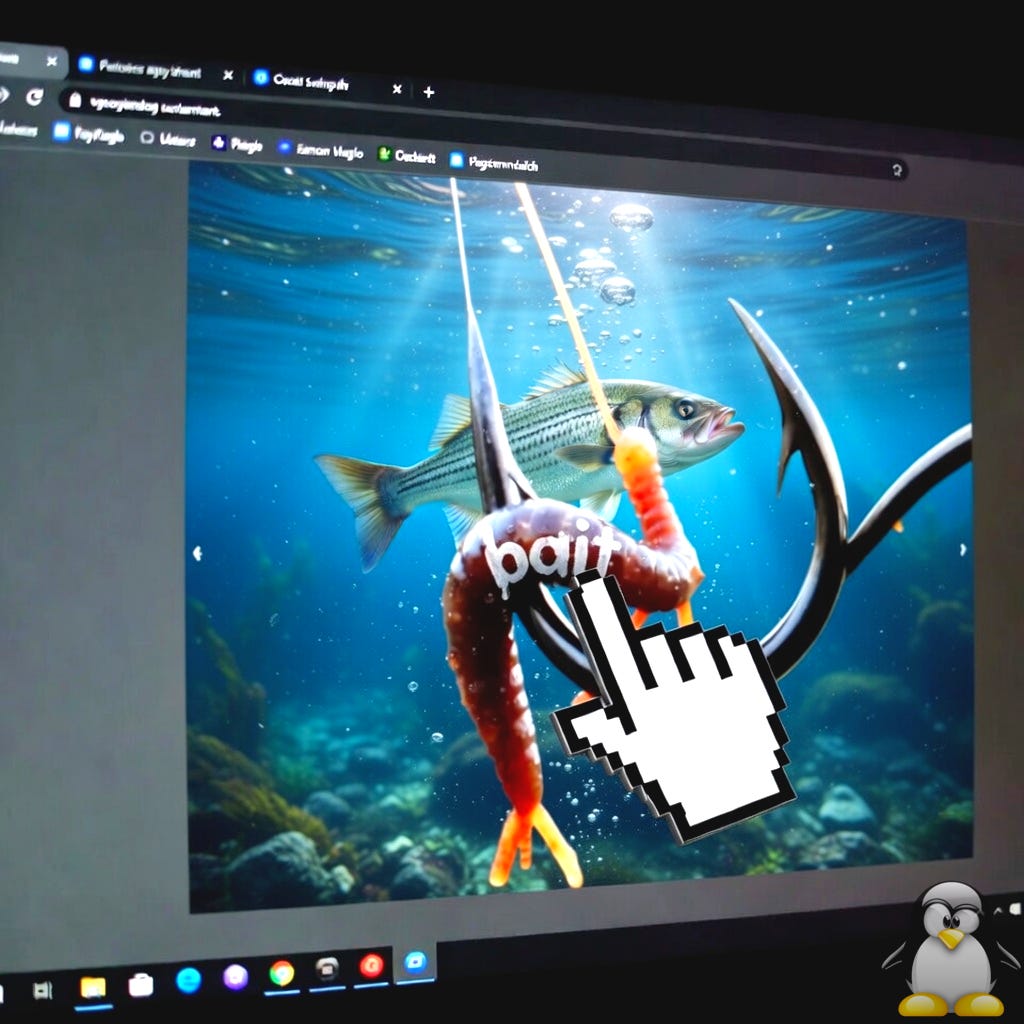This screenshot has height=1024, width=1024.
Task: Open a new tab with the plus button
Action: pyautogui.click(x=428, y=92)
